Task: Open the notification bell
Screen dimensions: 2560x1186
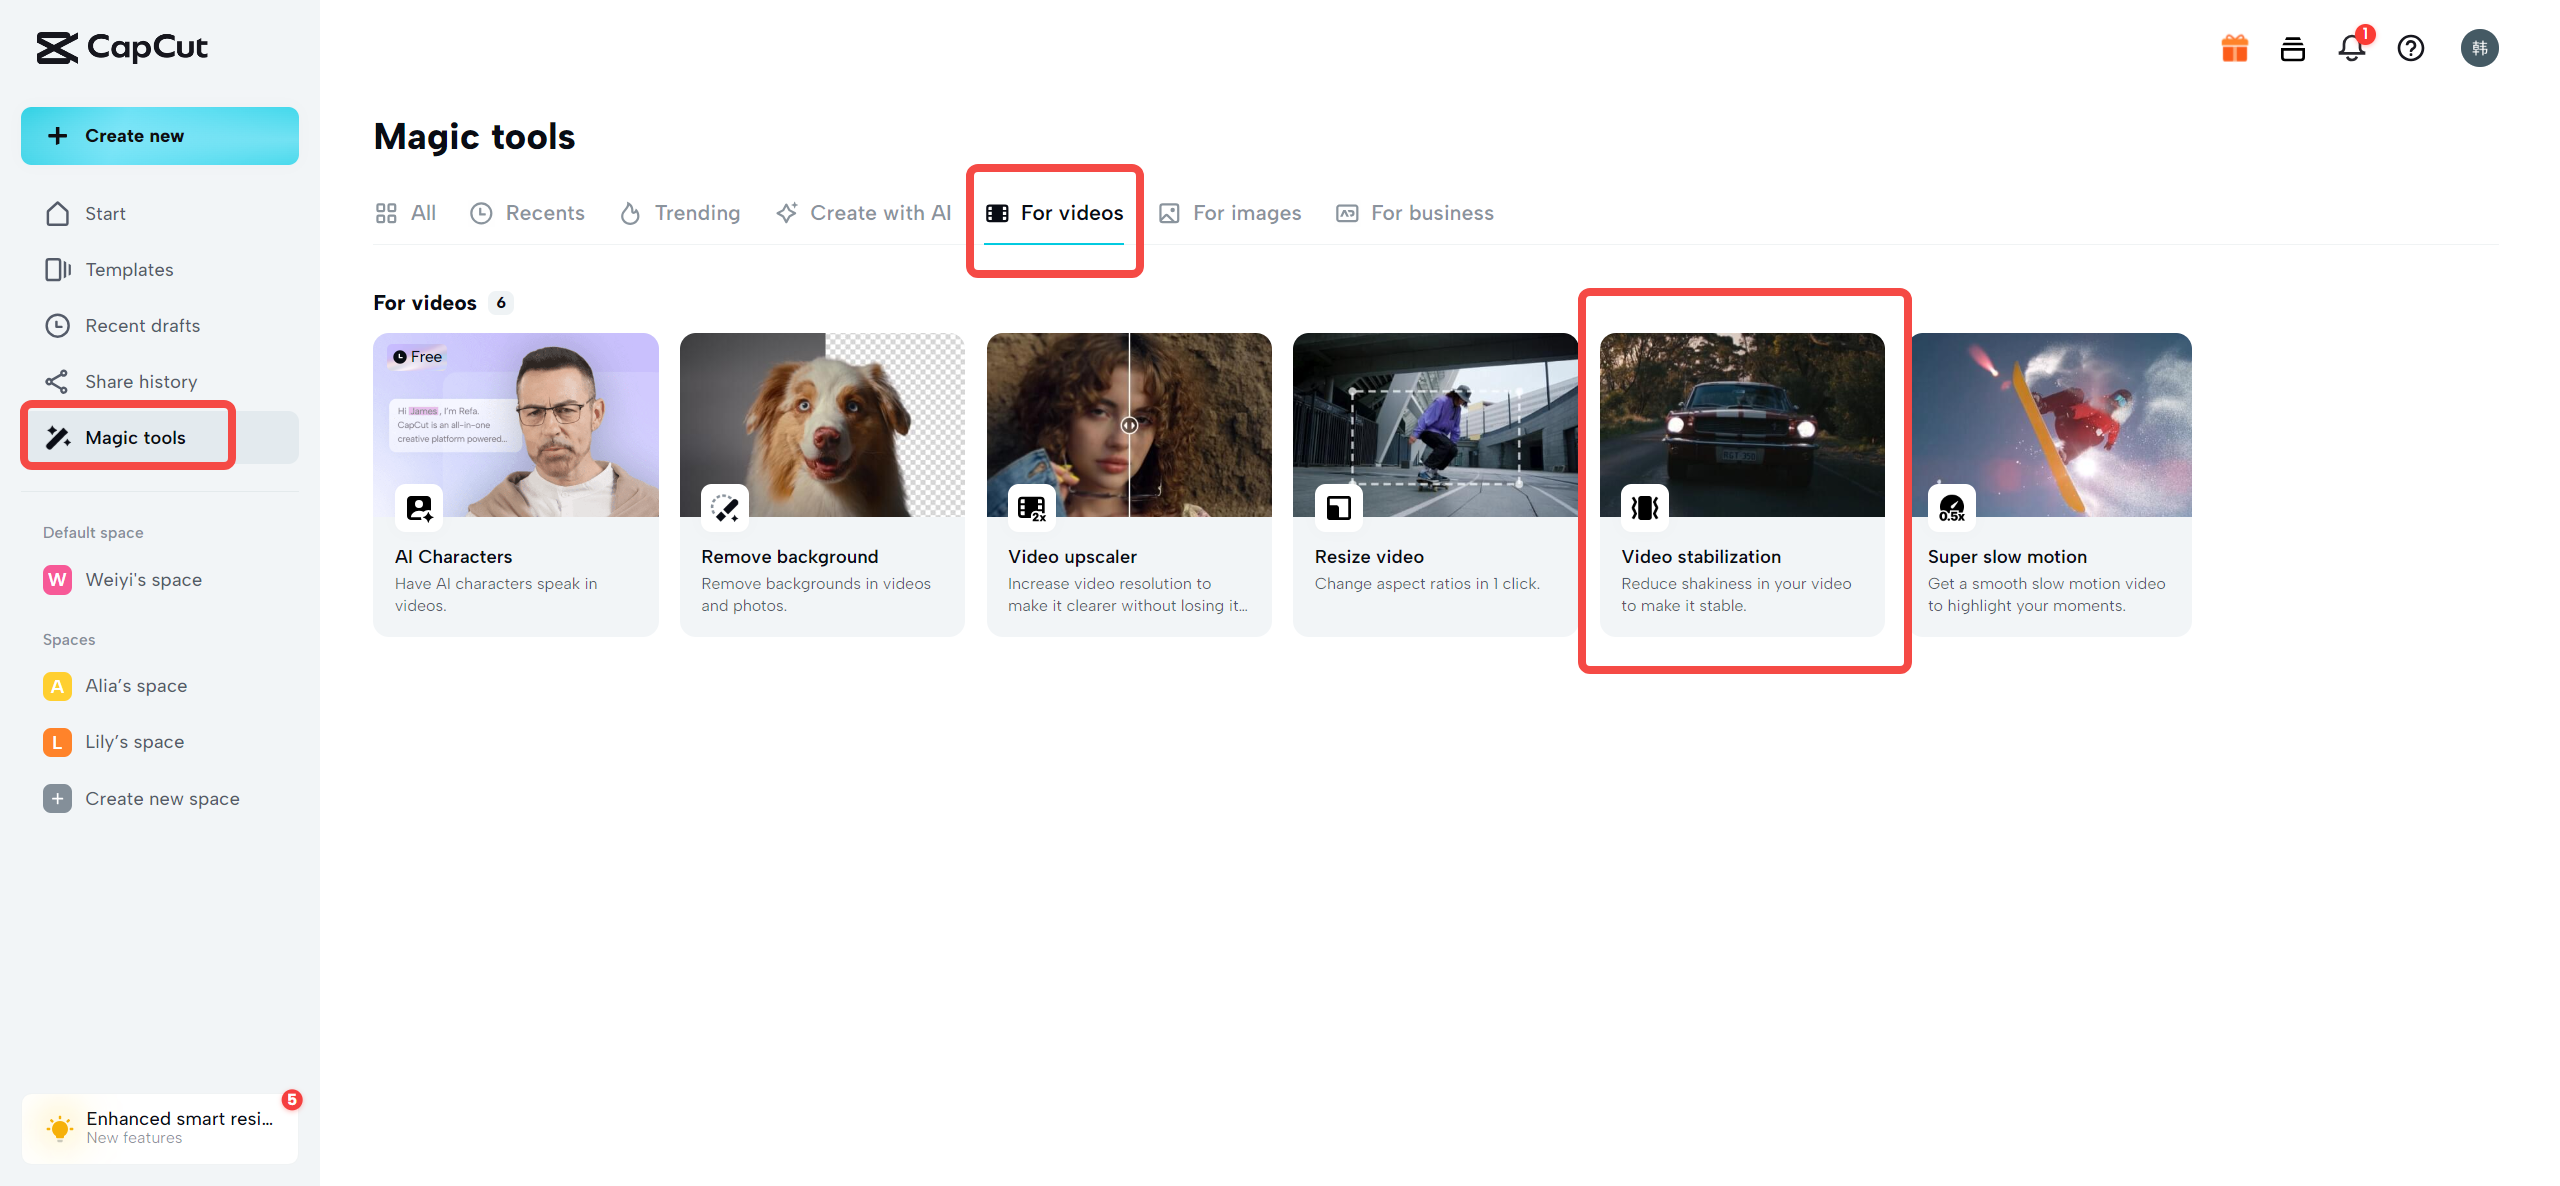Action: 2351,48
